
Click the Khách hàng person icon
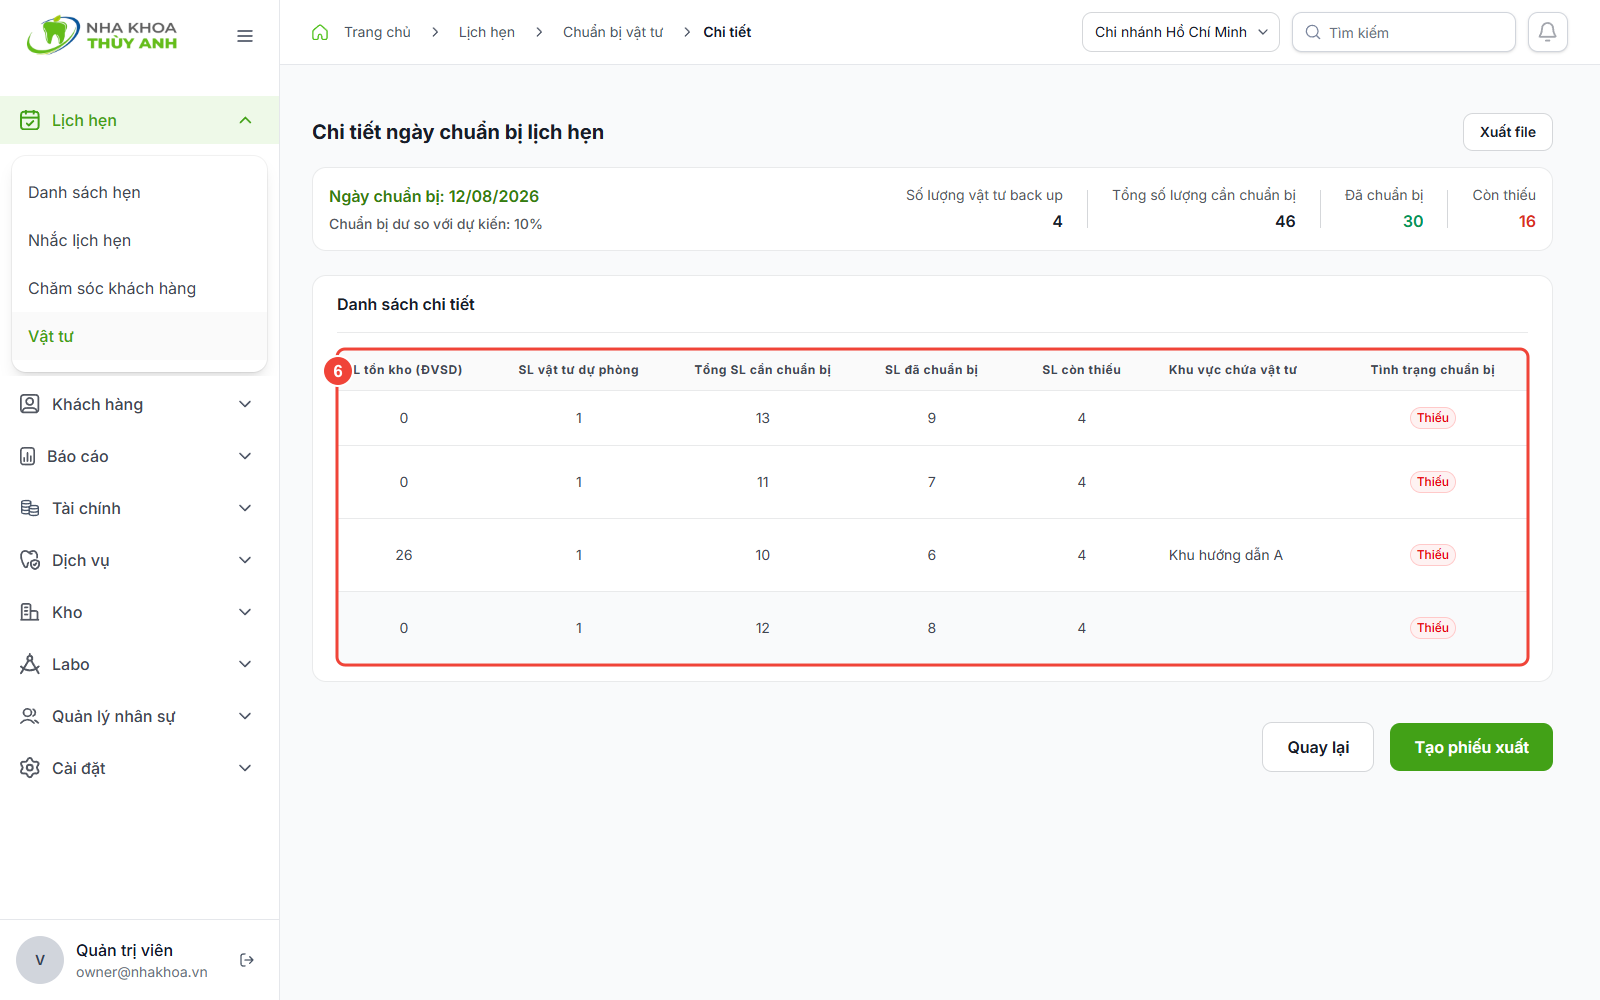coord(30,404)
